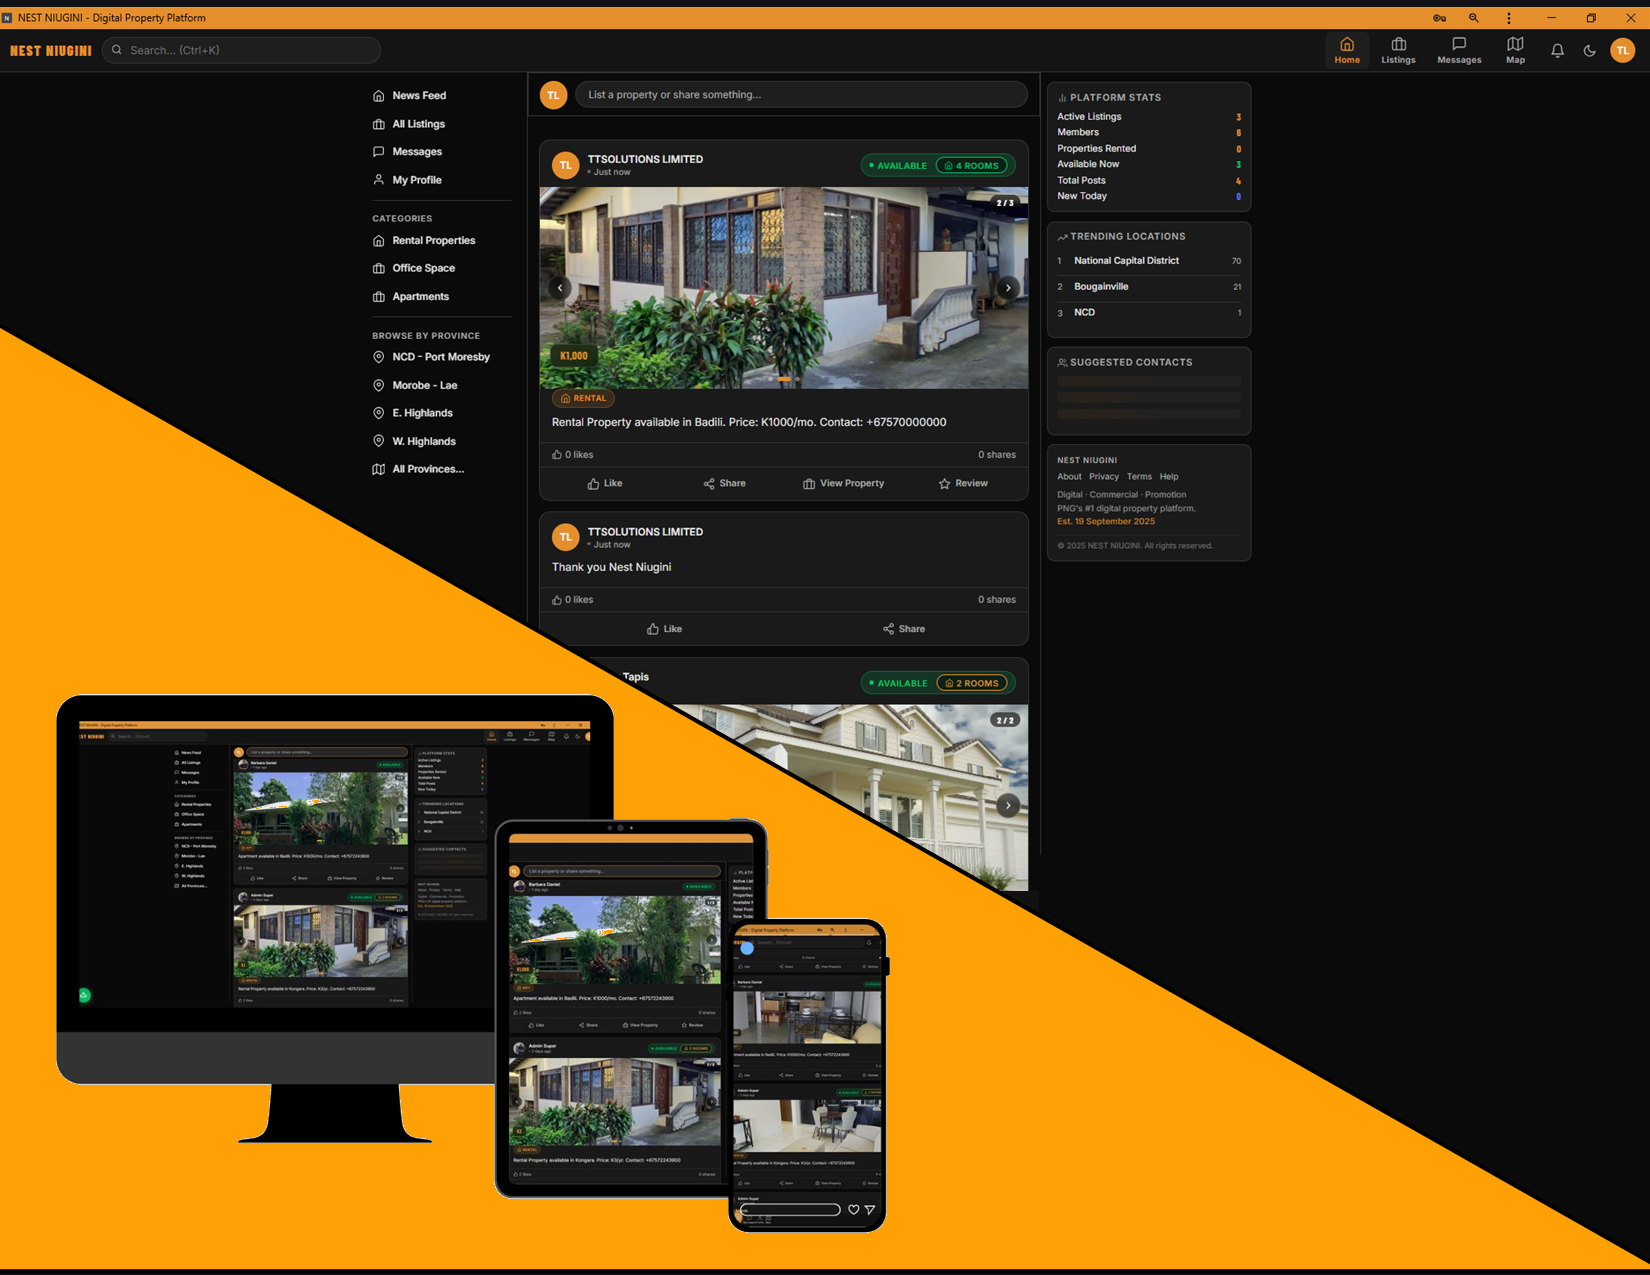The width and height of the screenshot is (1650, 1275).
Task: Open the Terms footer link
Action: tap(1139, 477)
